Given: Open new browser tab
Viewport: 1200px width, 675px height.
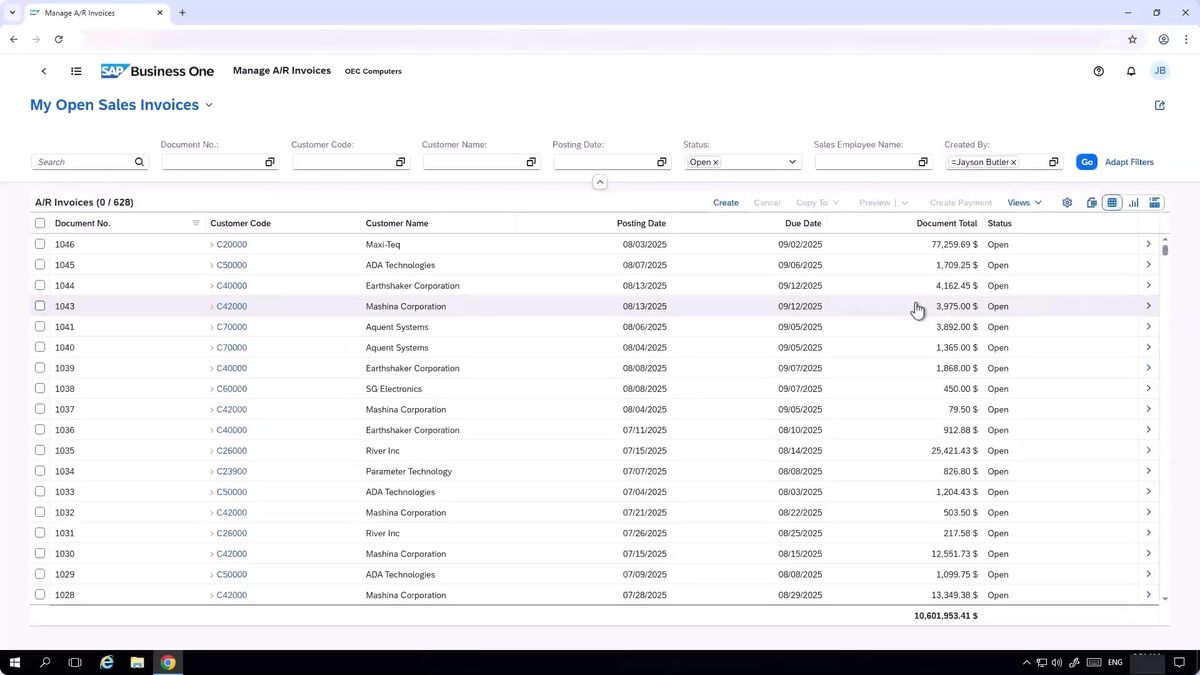Looking at the screenshot, I should pos(182,13).
